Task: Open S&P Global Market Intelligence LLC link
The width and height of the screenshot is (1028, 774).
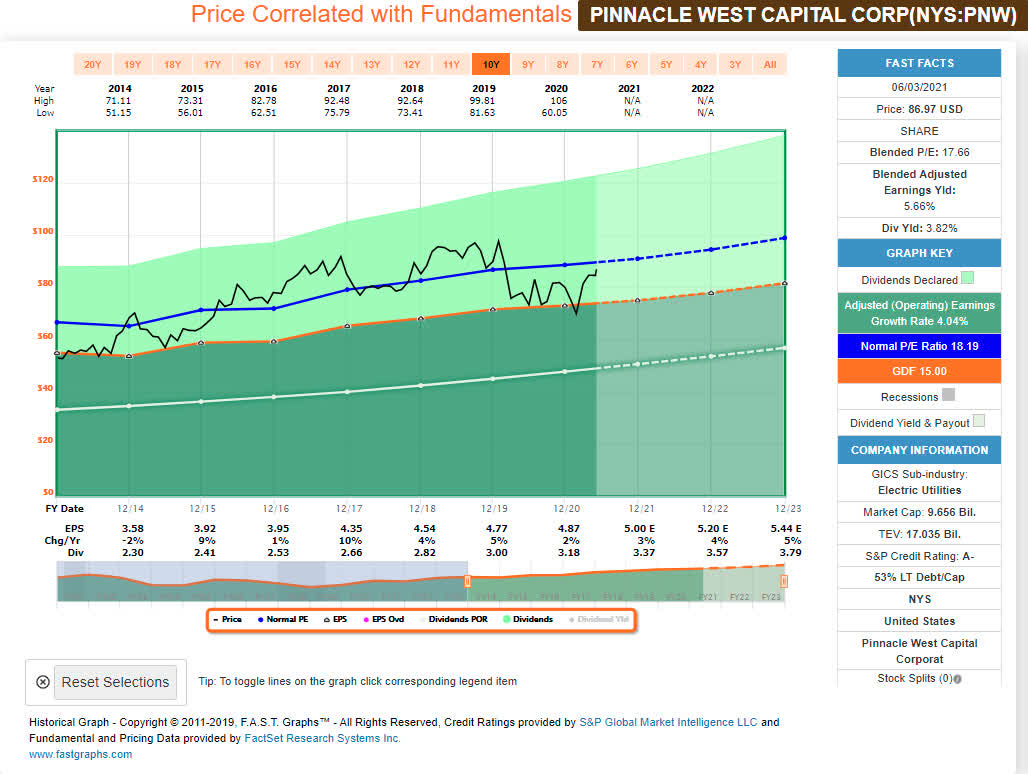Action: tap(668, 722)
